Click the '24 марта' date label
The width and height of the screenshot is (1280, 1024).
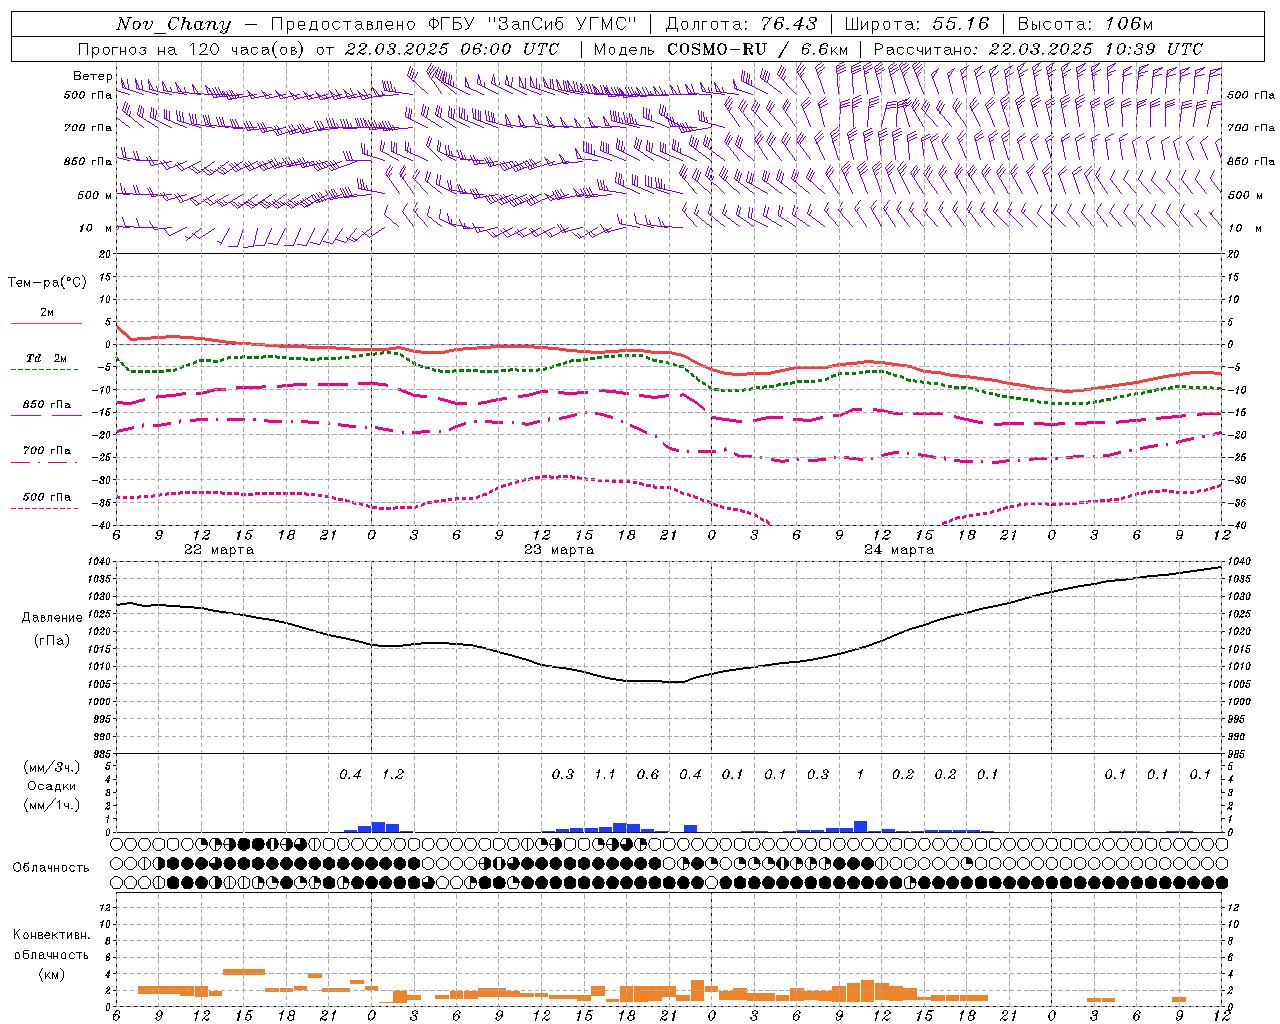tap(899, 549)
